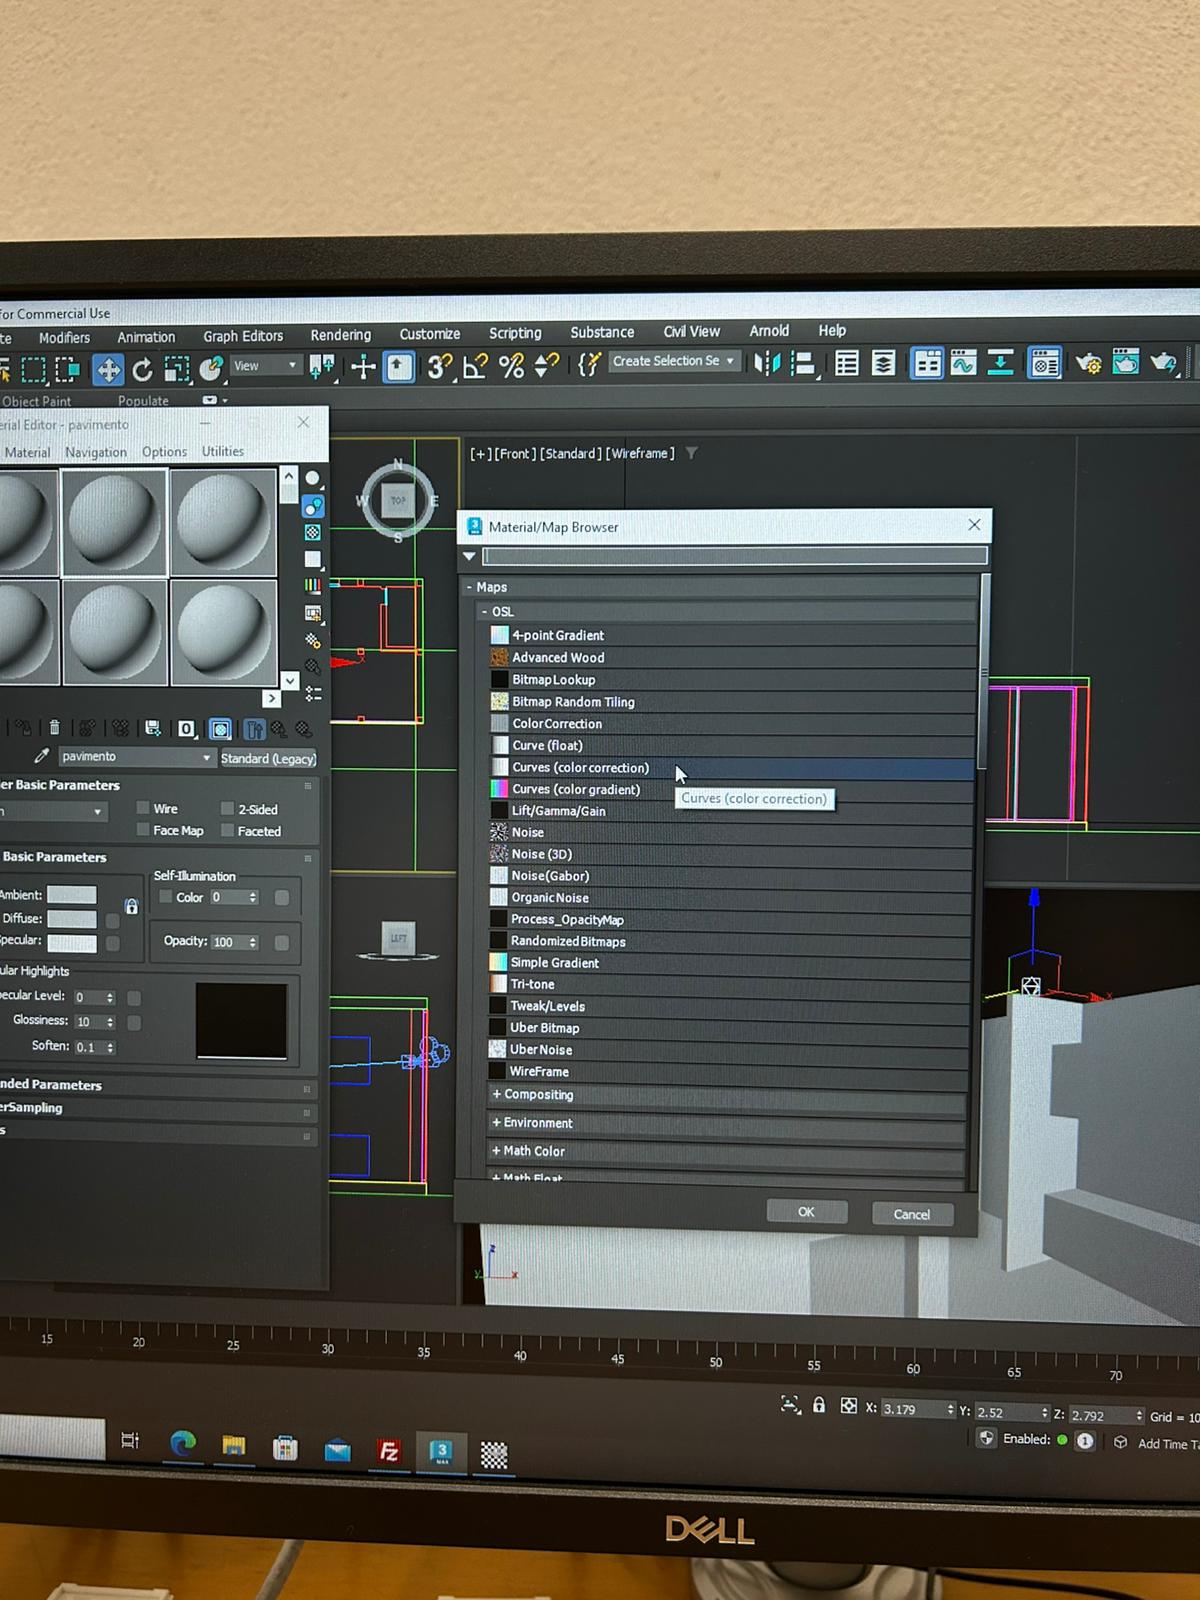
Task: Open the View reference coordinate dropdown
Action: click(x=292, y=365)
